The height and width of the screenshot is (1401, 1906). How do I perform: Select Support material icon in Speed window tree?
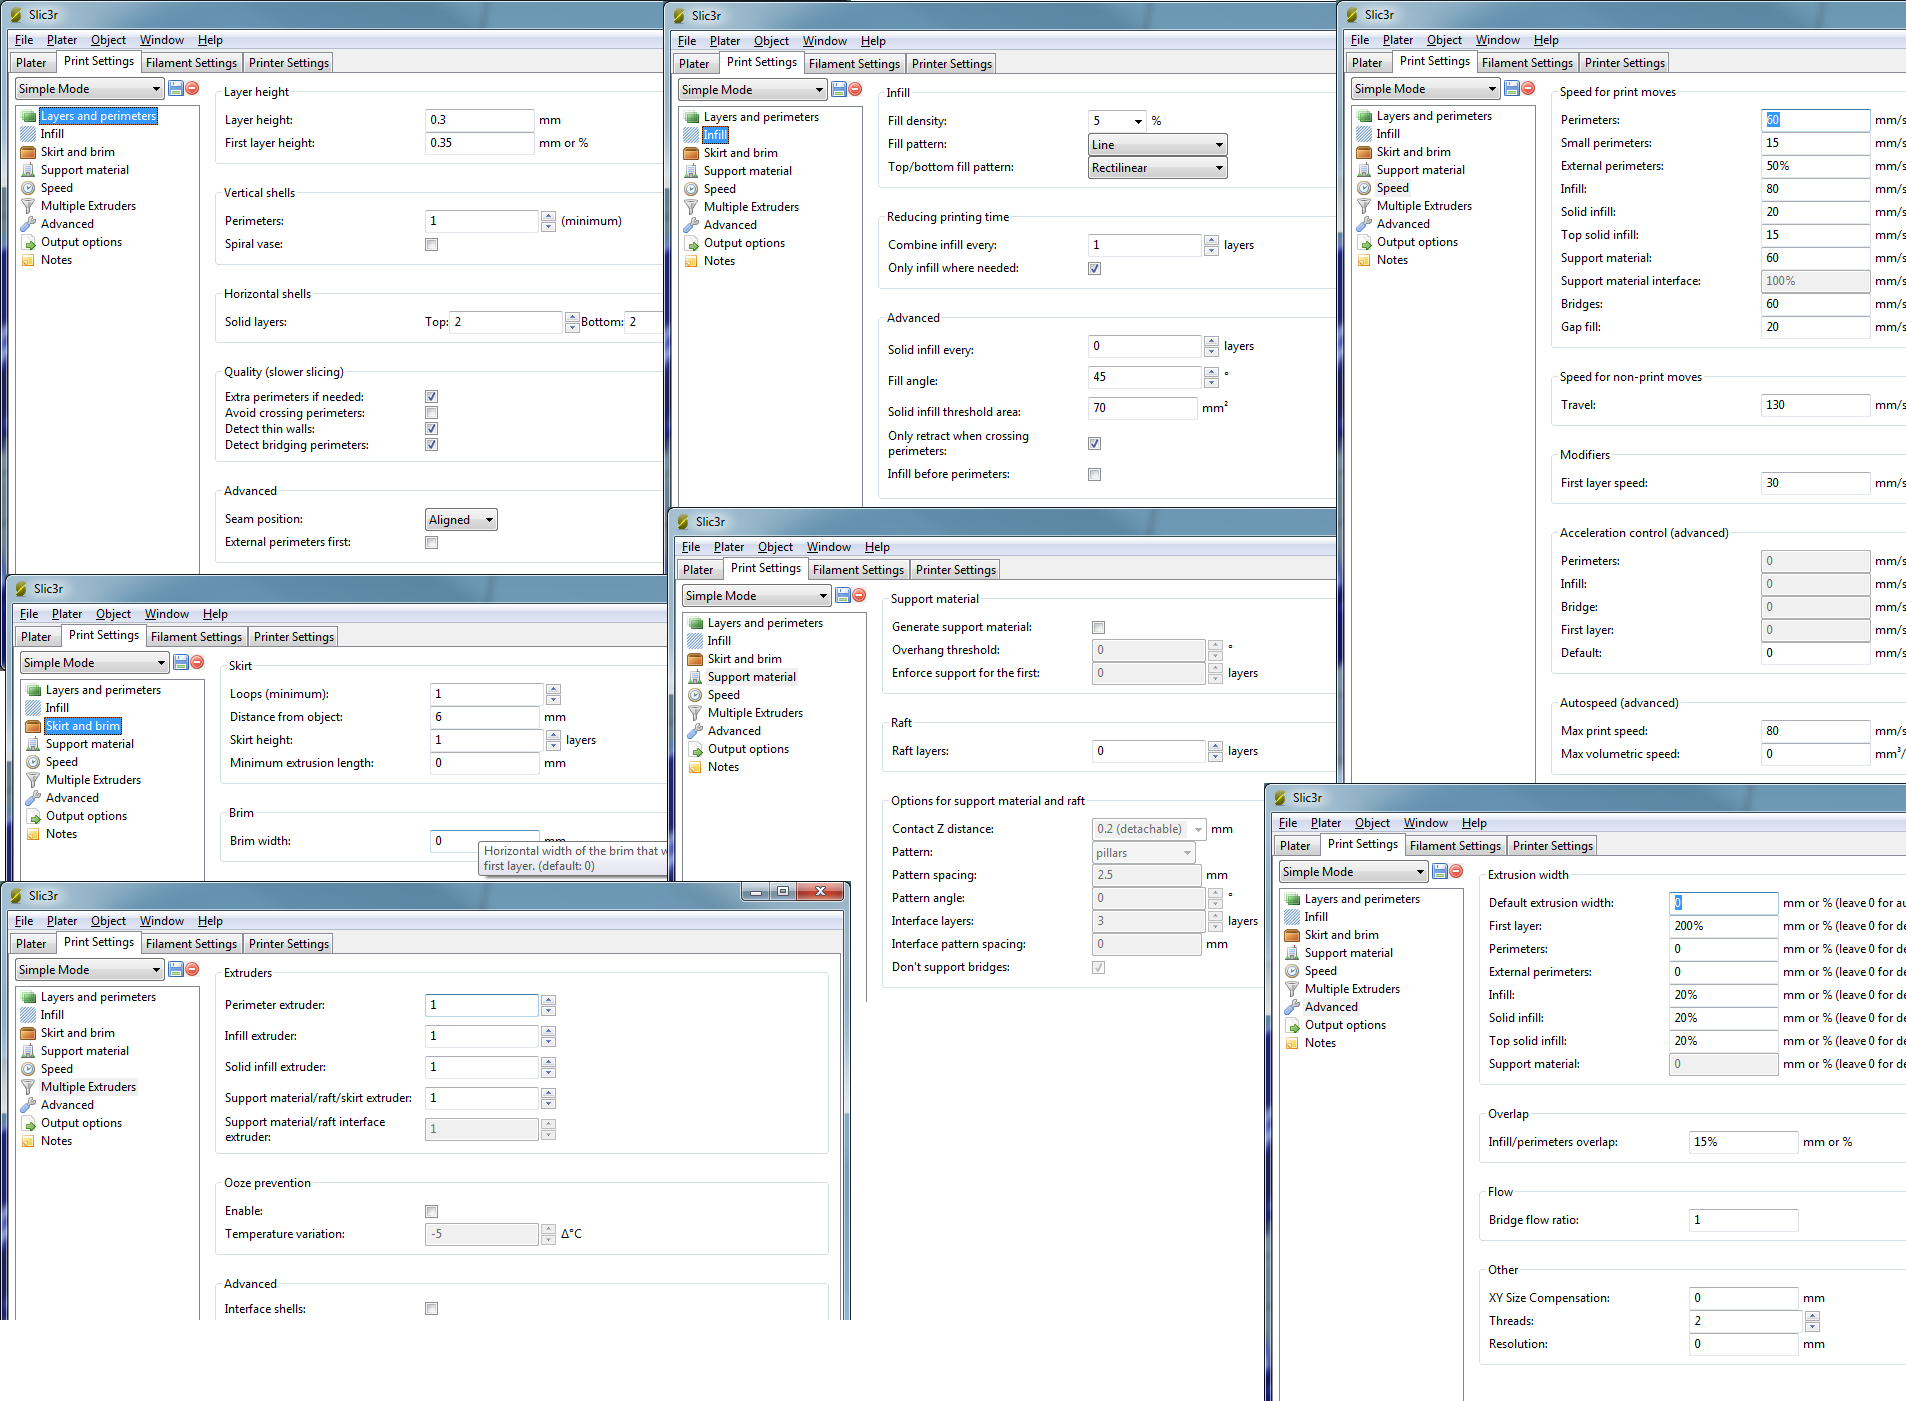(1364, 170)
